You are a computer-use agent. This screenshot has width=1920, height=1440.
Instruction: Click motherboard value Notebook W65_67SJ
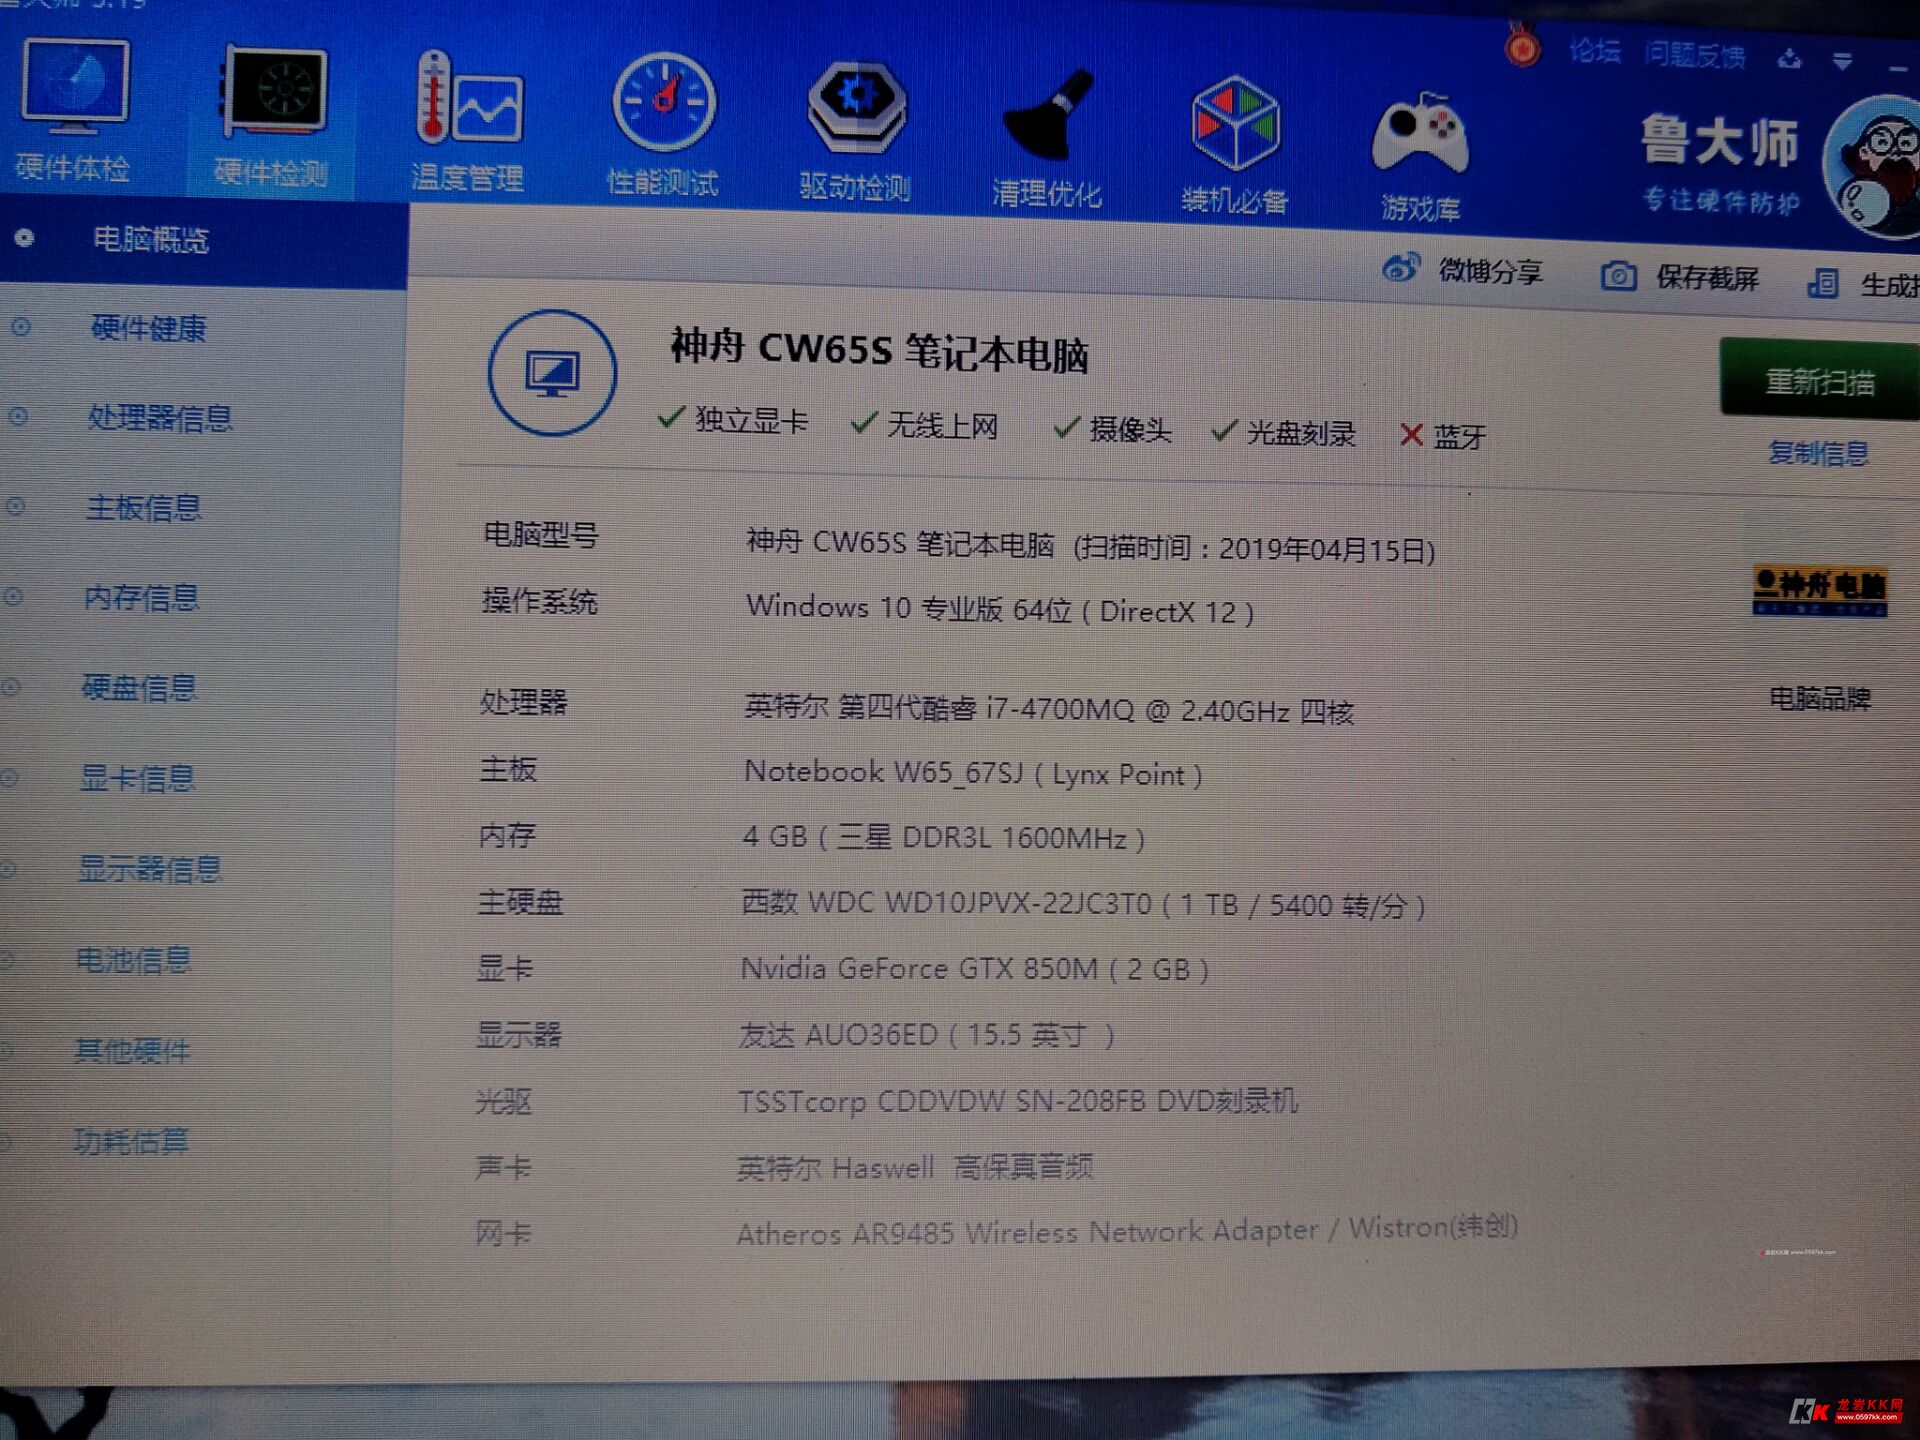973,773
